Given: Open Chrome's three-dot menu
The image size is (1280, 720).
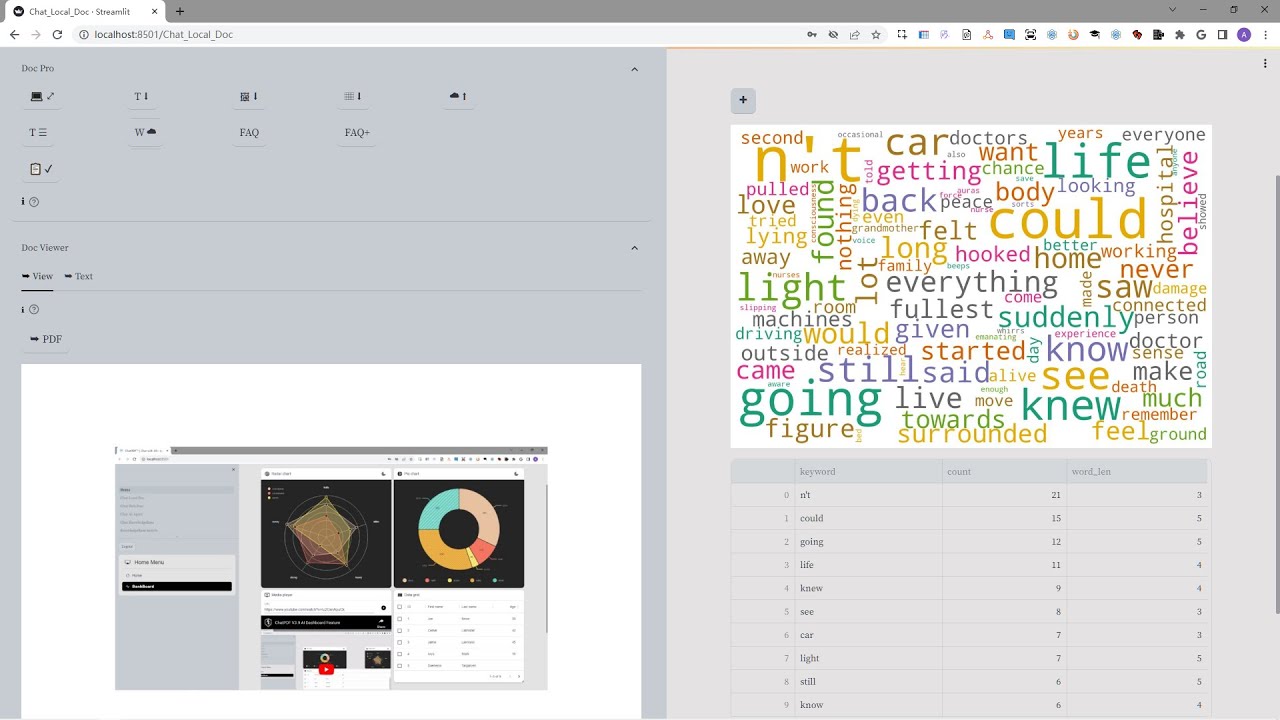Looking at the screenshot, I should pyautogui.click(x=1266, y=34).
